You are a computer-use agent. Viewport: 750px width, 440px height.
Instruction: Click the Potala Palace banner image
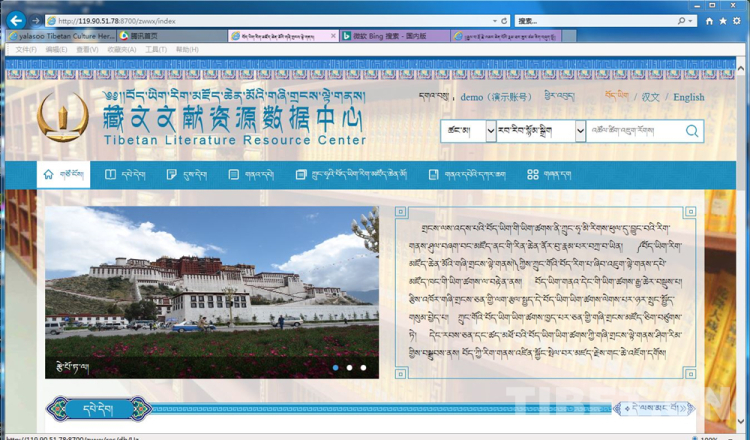pyautogui.click(x=211, y=292)
